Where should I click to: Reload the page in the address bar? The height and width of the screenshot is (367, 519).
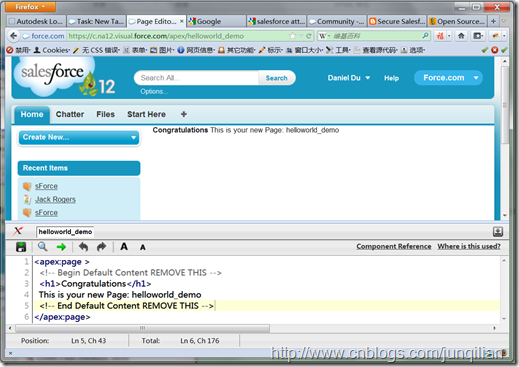coord(309,36)
